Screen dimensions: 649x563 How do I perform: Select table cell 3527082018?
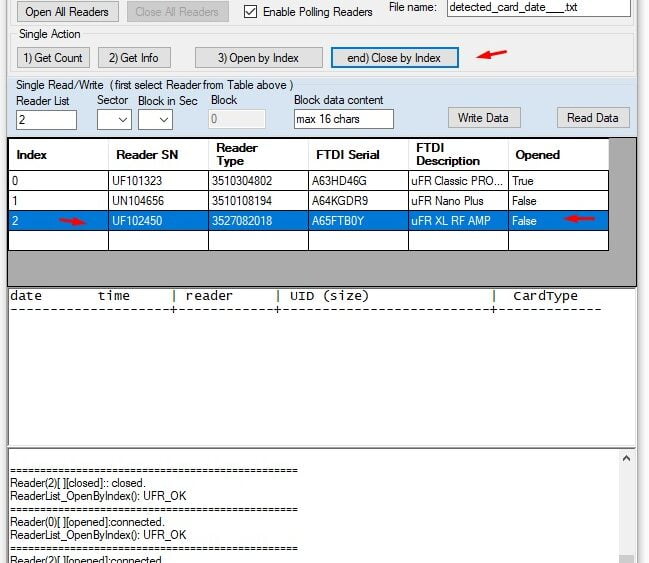click(x=258, y=221)
